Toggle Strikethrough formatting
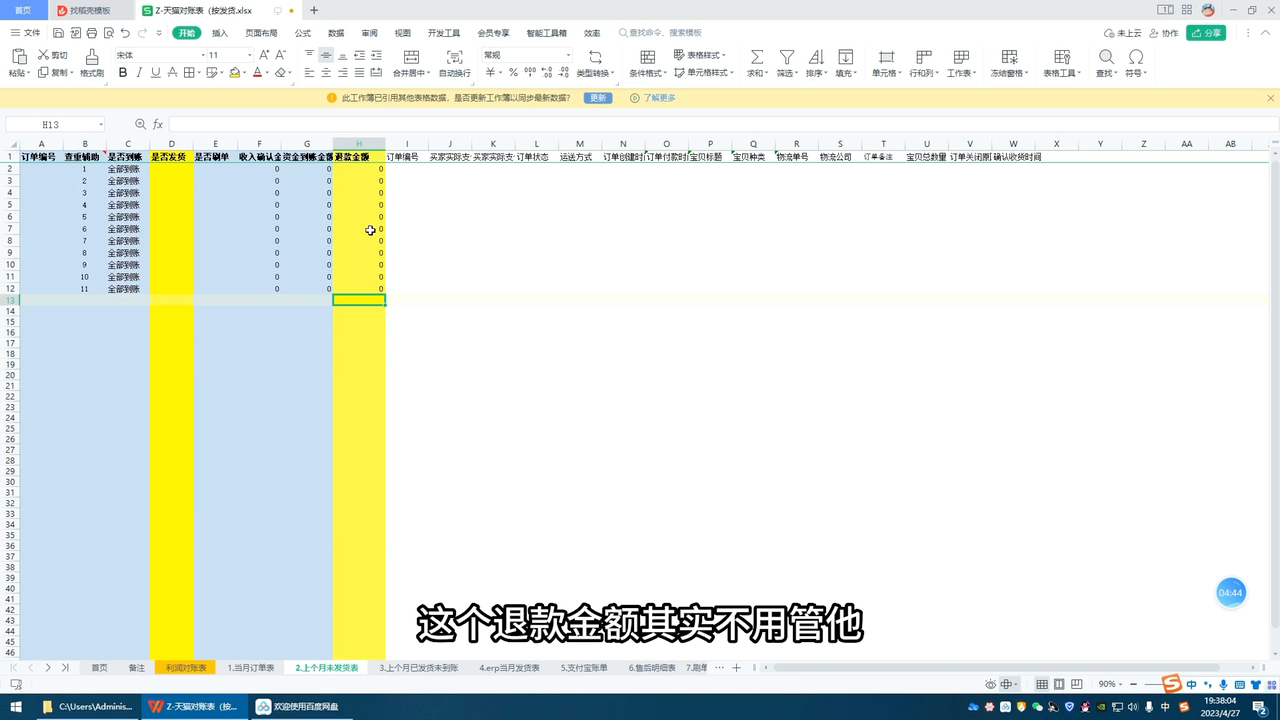Screen dimensions: 1280x720 (x=172, y=73)
